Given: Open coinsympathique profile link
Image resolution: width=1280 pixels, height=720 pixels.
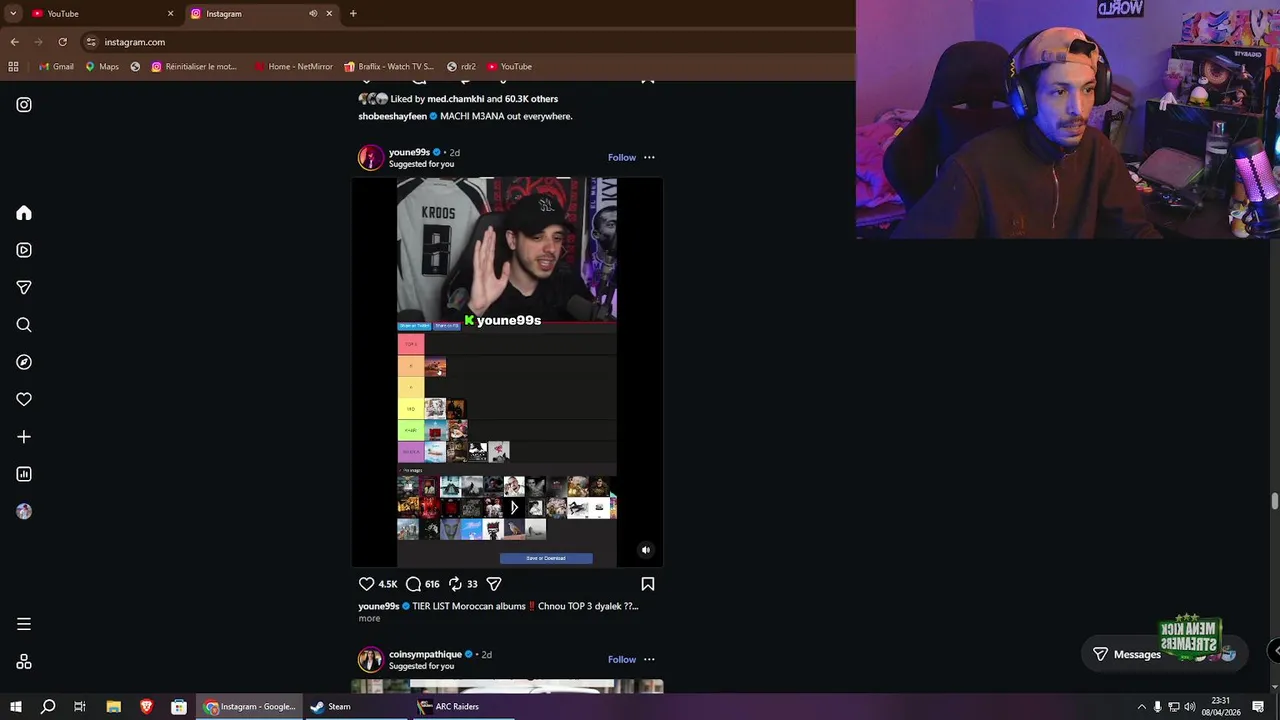Looking at the screenshot, I should click(425, 654).
